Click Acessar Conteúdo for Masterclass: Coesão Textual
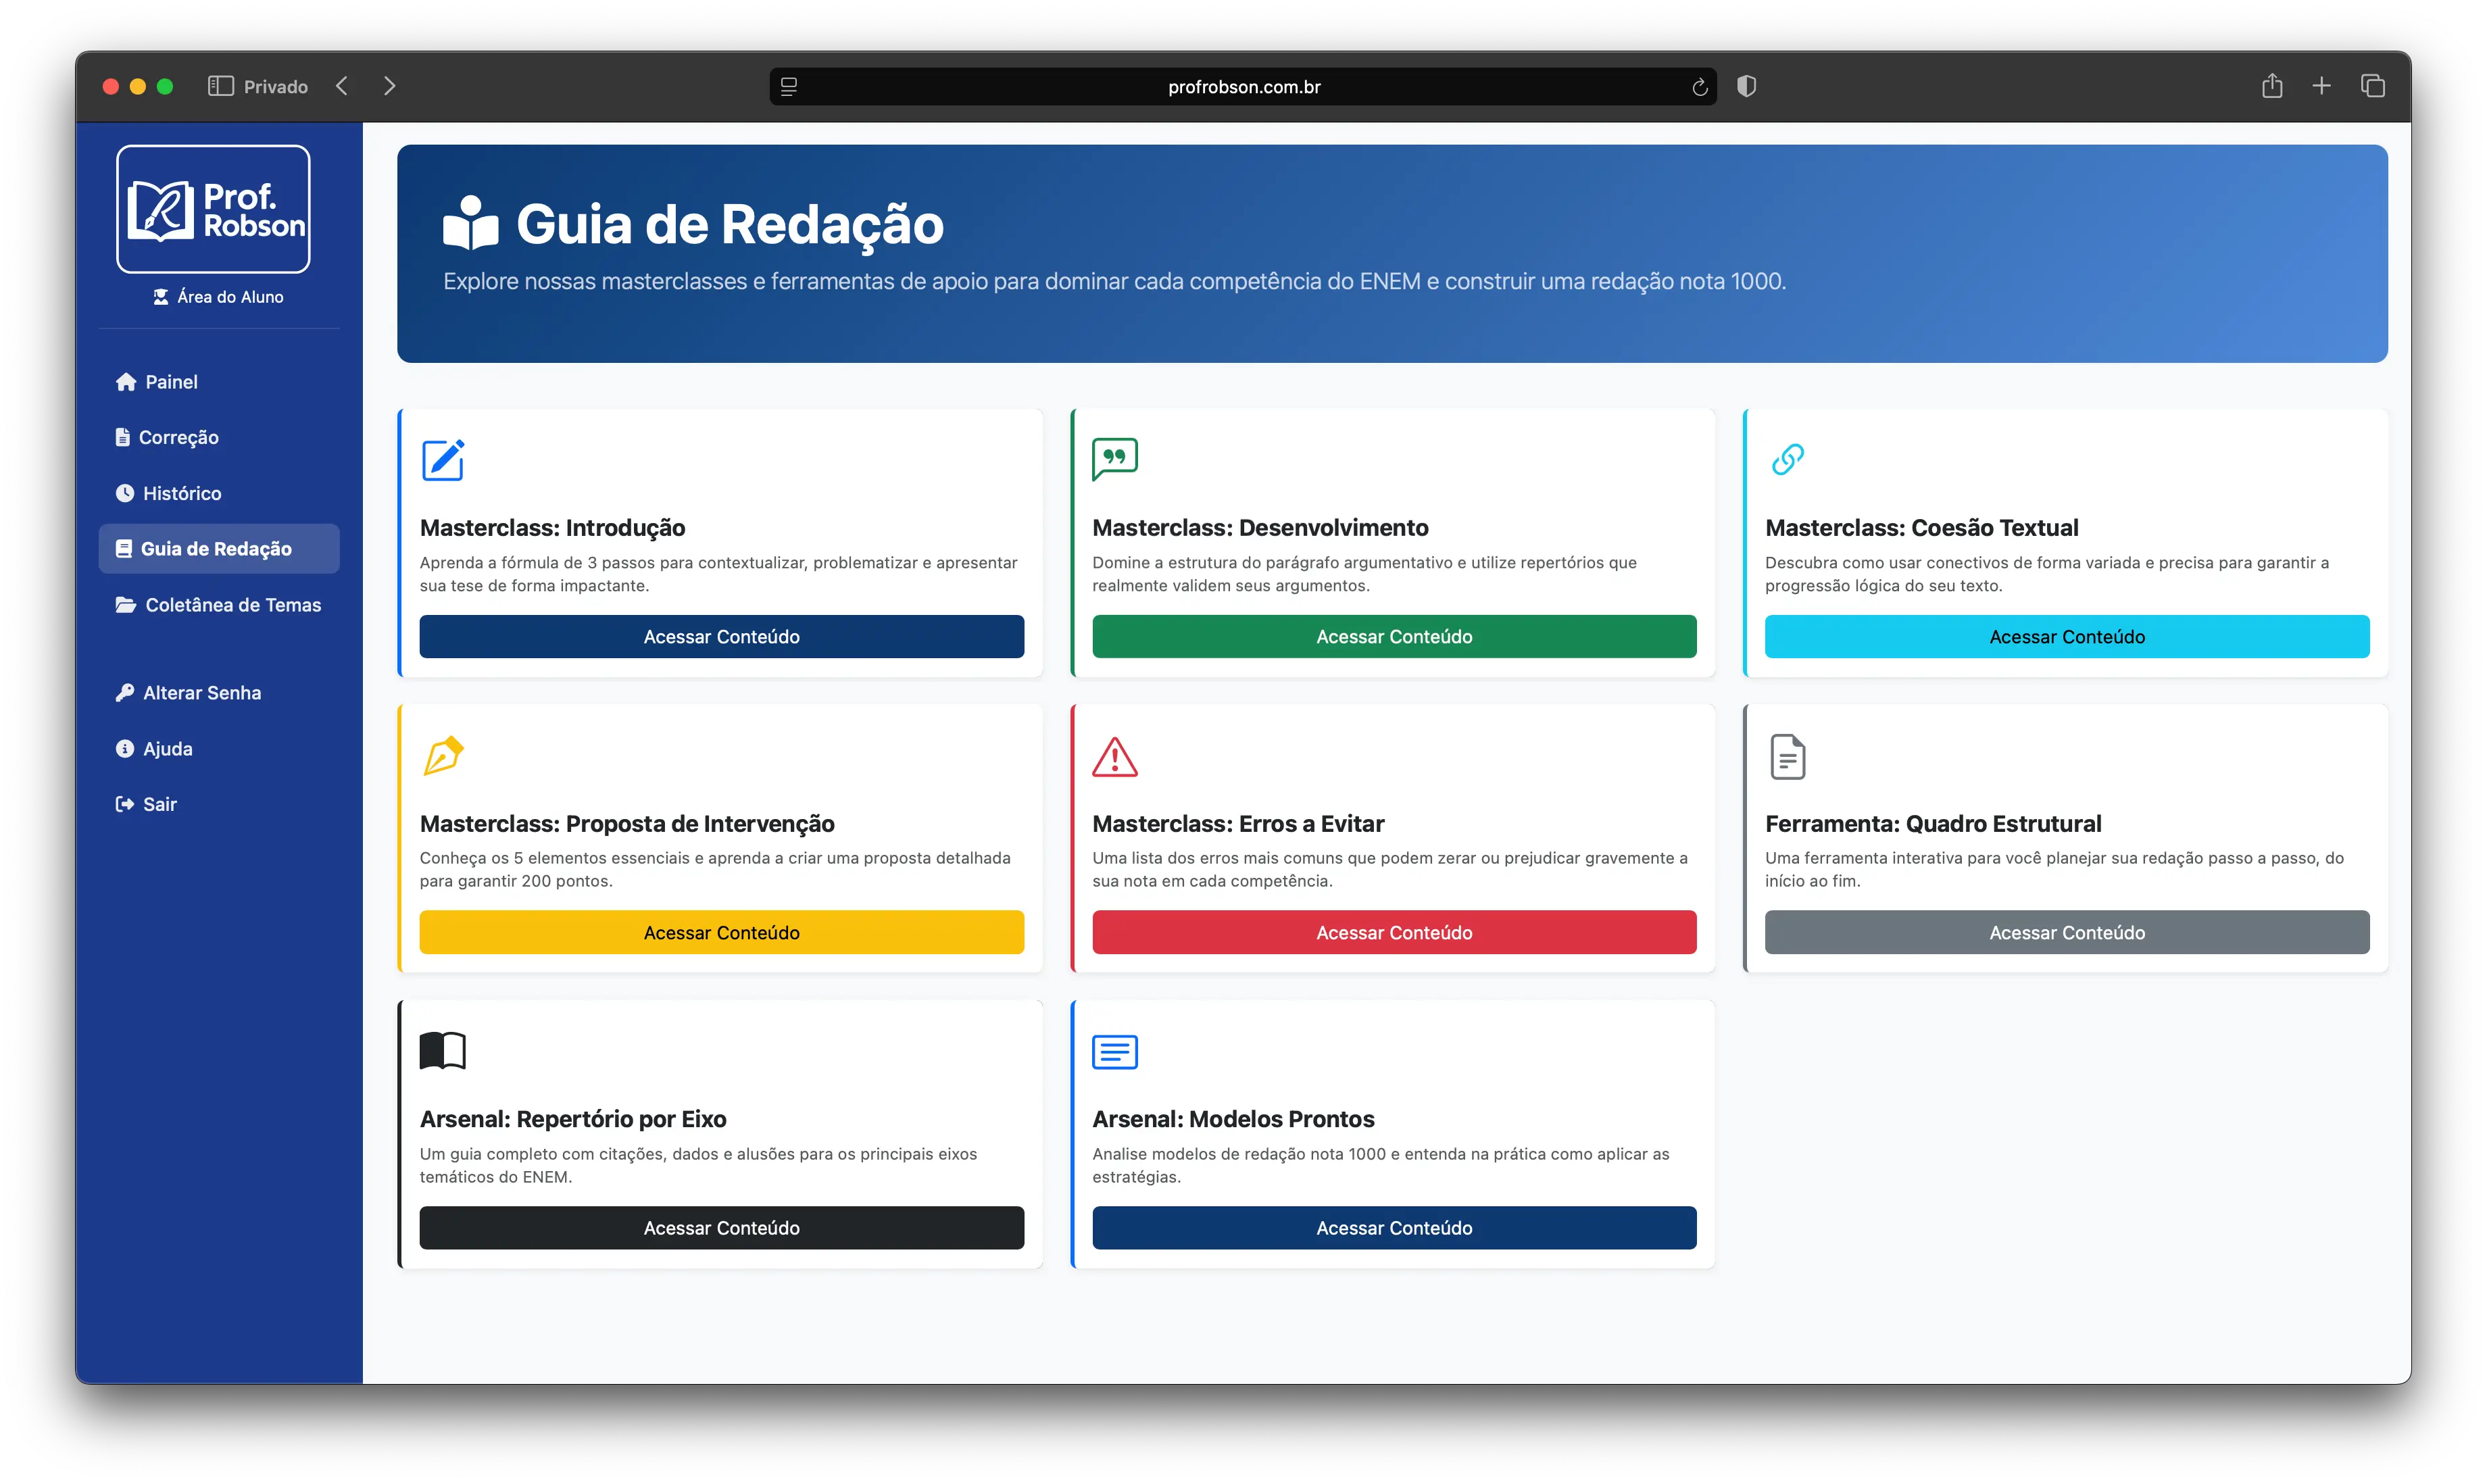This screenshot has width=2487, height=1484. [x=2067, y=637]
